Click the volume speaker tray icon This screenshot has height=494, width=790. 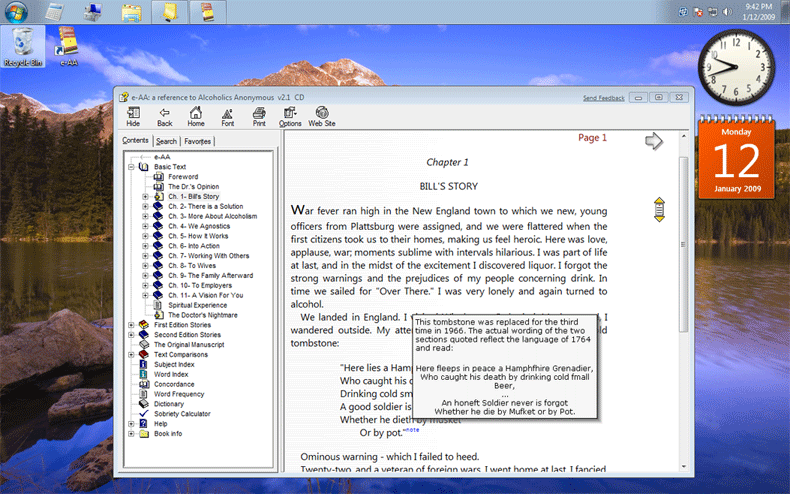728,12
